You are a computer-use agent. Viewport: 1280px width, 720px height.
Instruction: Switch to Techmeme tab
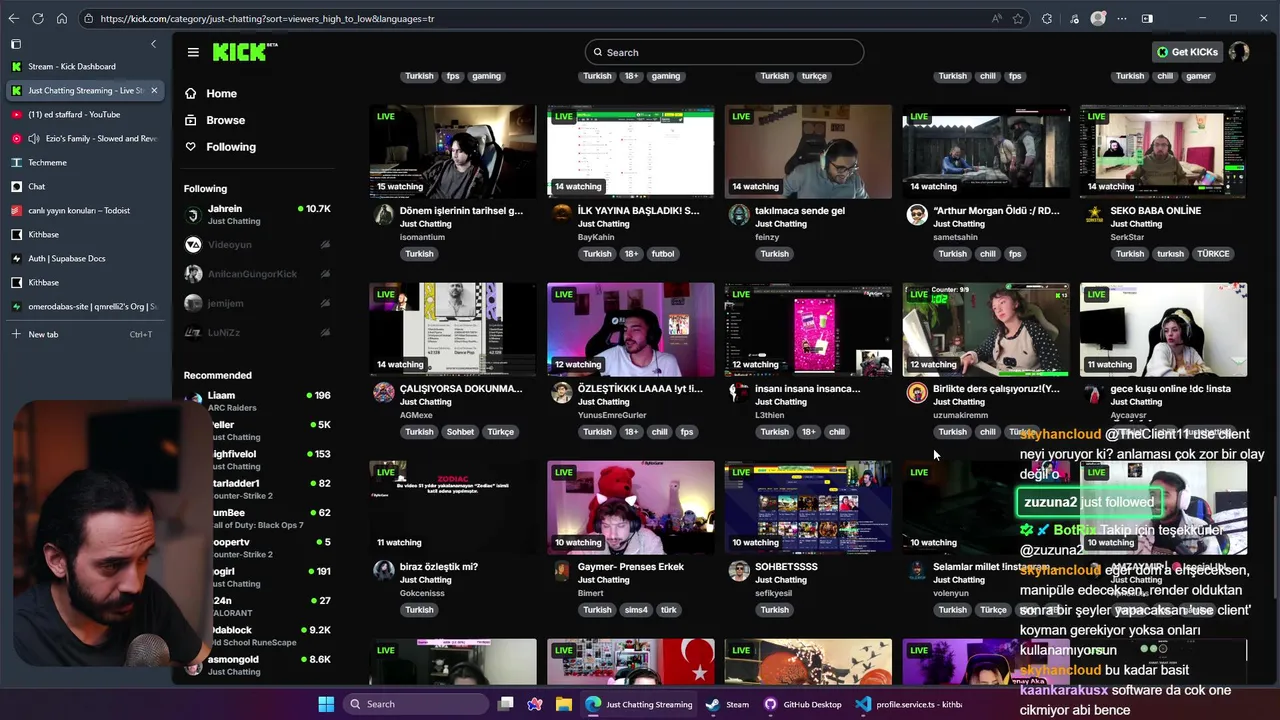[x=84, y=162]
